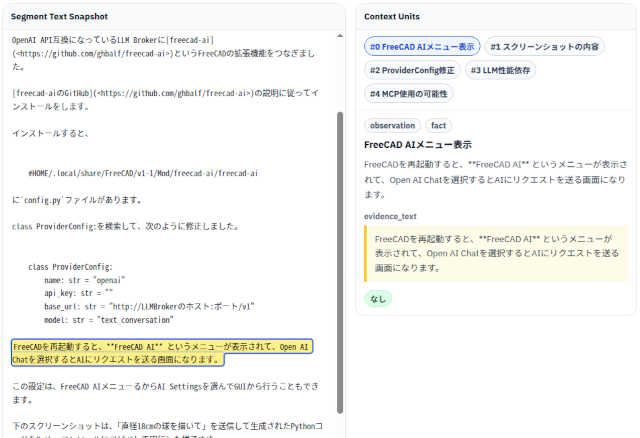Select the #0 FreeCAD AIメニュー表示 context unit

tap(422, 47)
